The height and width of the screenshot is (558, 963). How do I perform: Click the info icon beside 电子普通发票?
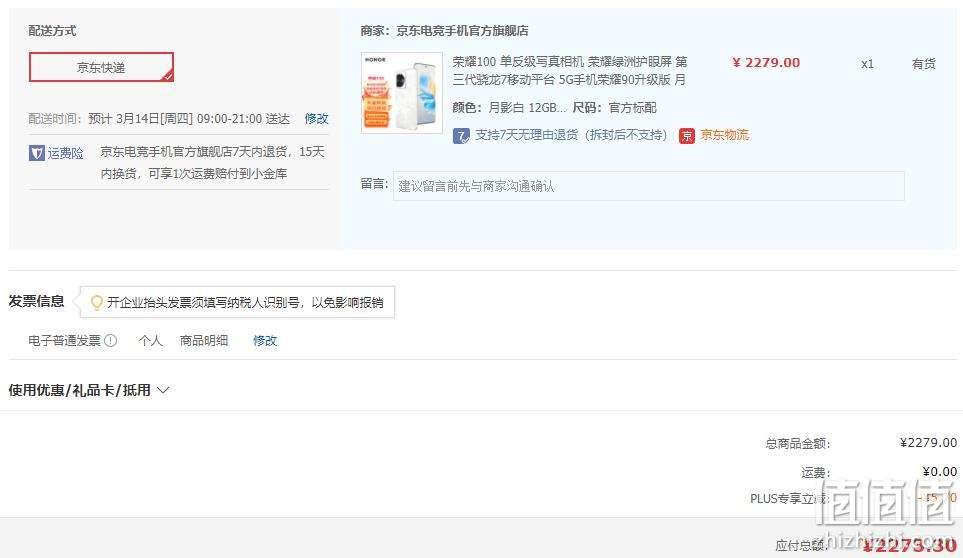pos(111,340)
